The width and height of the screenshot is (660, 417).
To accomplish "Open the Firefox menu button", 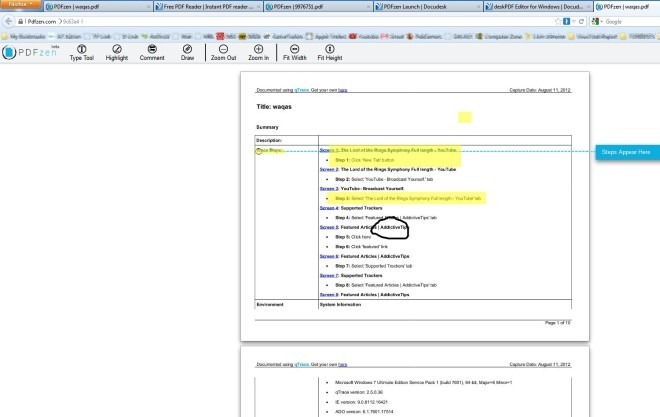I will (21, 5).
